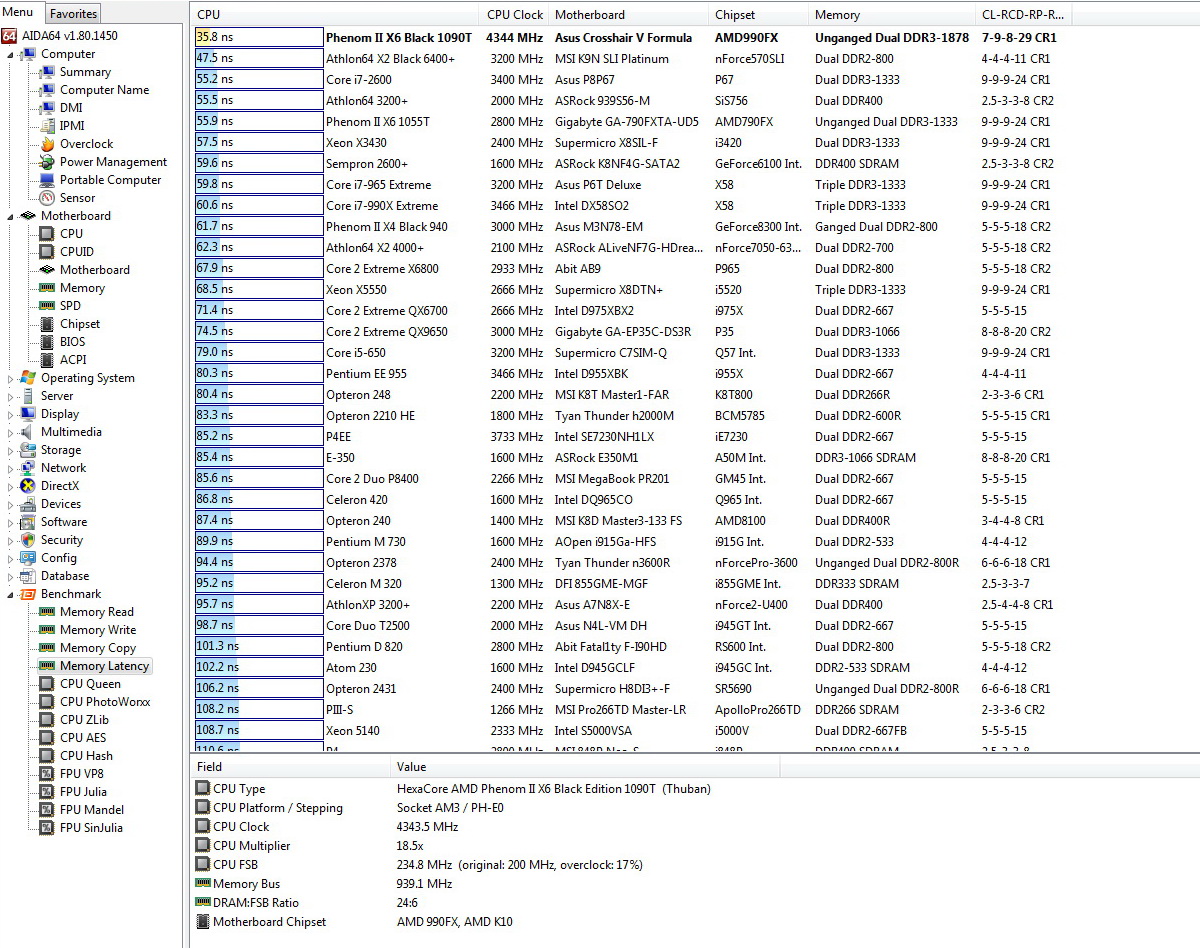Screen dimensions: 1200x948
Task: Click the Field column header
Action: (x=291, y=767)
